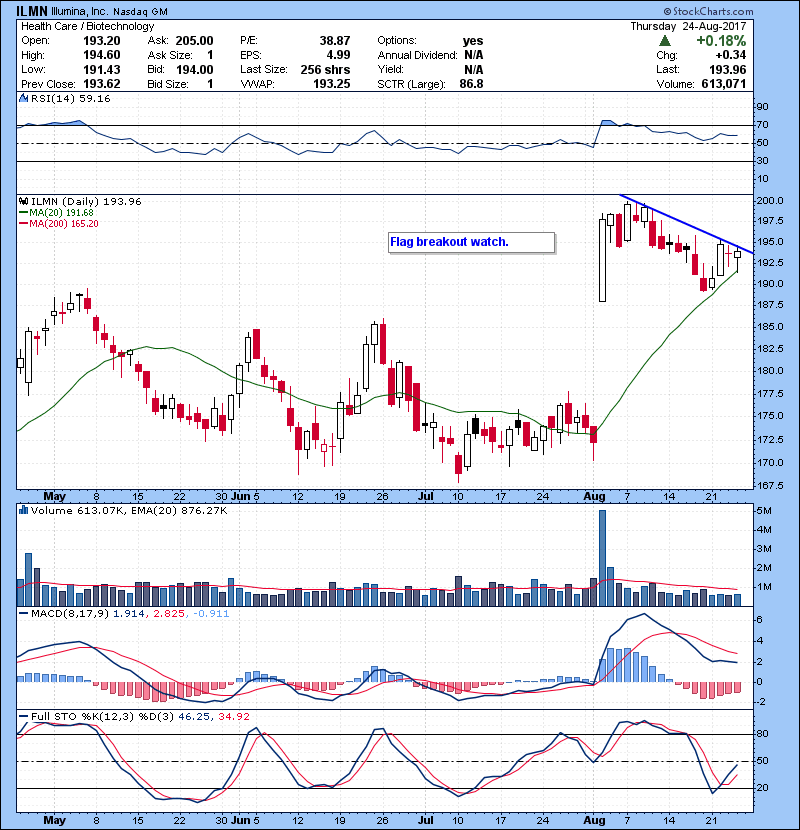Click the Last Size '256 shrs' value
Viewport: 800px width, 830px height.
point(325,69)
